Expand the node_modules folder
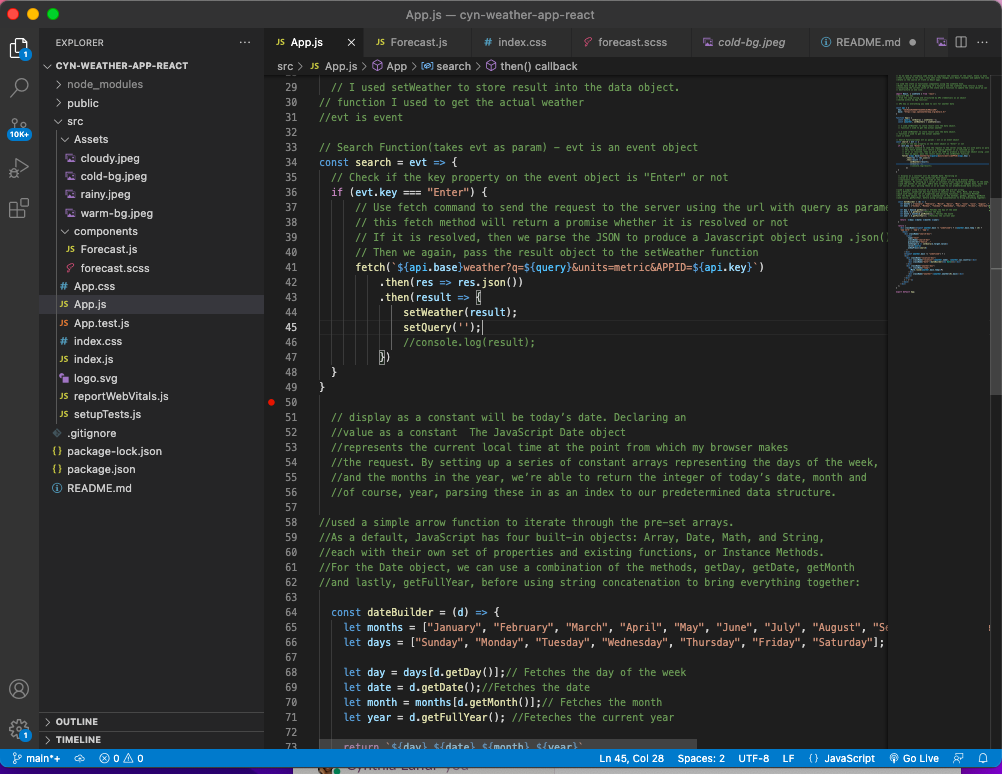 click(104, 84)
